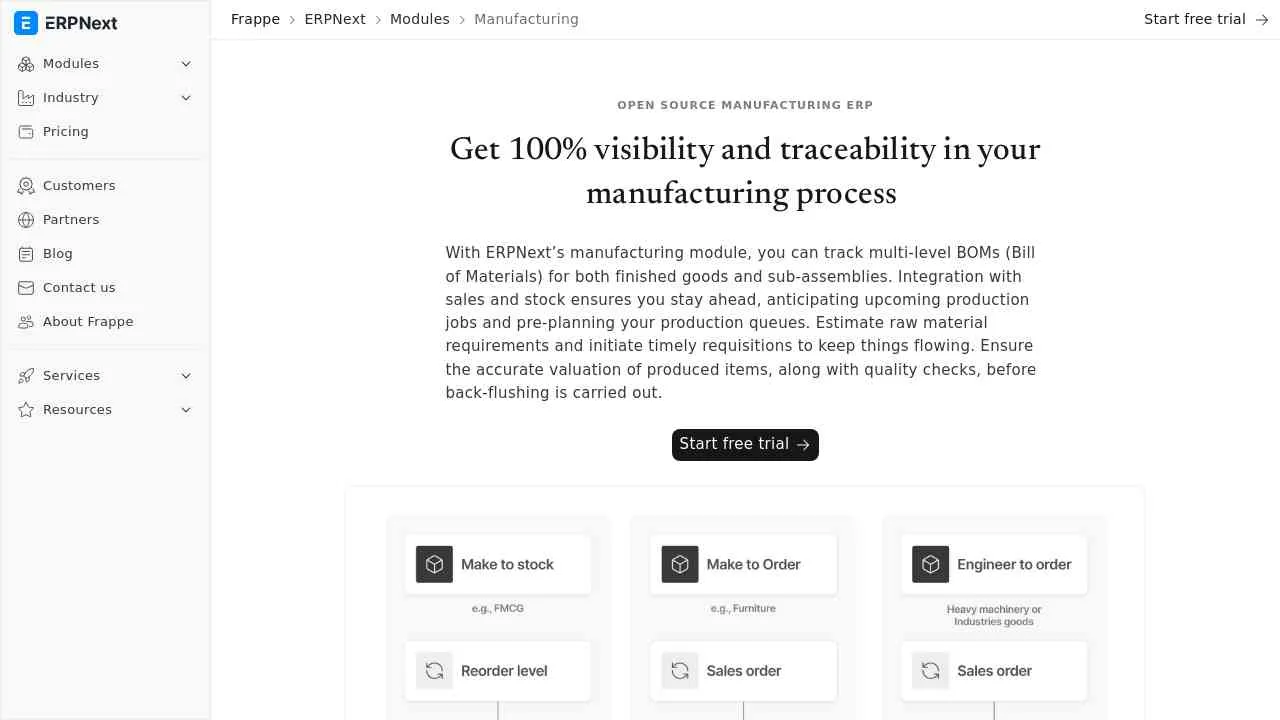Go to Frappe in the breadcrumb
Image resolution: width=1280 pixels, height=720 pixels.
255,19
